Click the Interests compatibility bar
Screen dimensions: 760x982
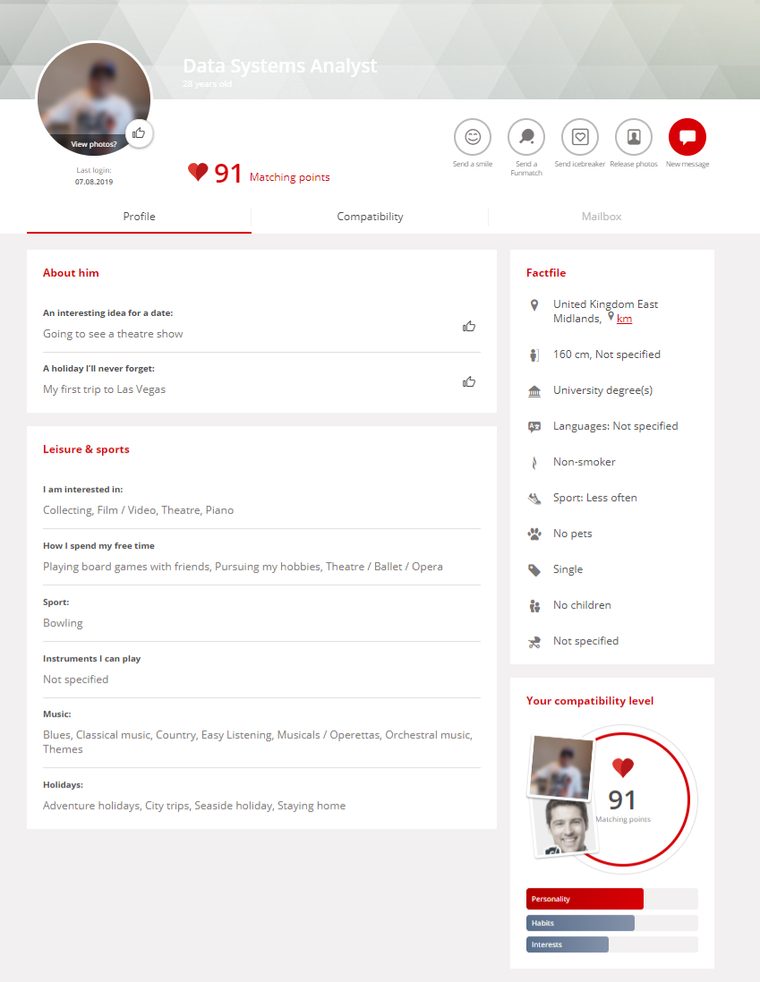pos(567,944)
